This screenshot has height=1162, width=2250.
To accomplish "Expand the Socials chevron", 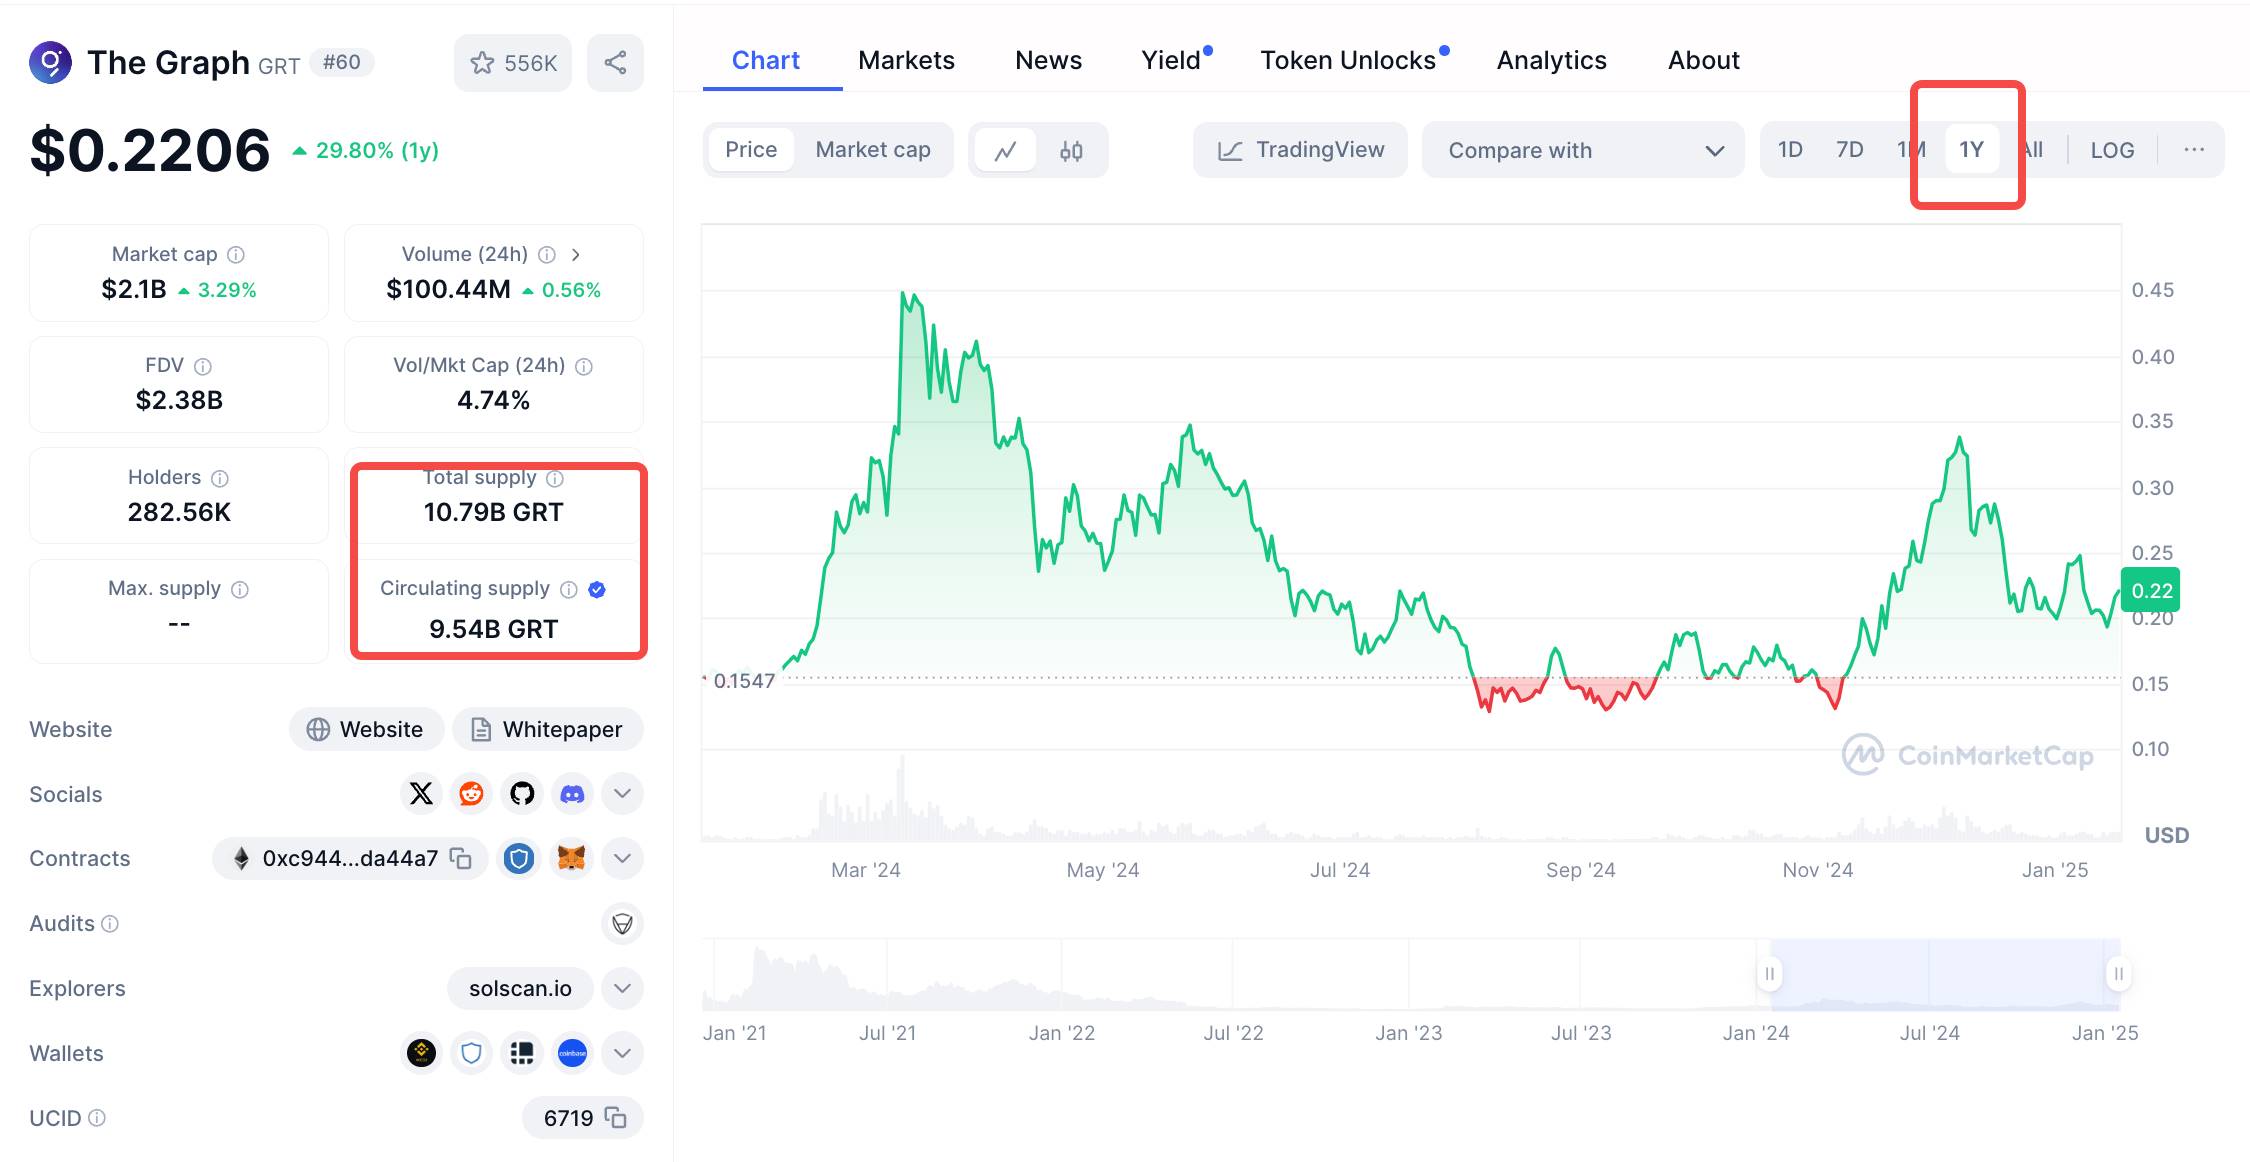I will [622, 794].
